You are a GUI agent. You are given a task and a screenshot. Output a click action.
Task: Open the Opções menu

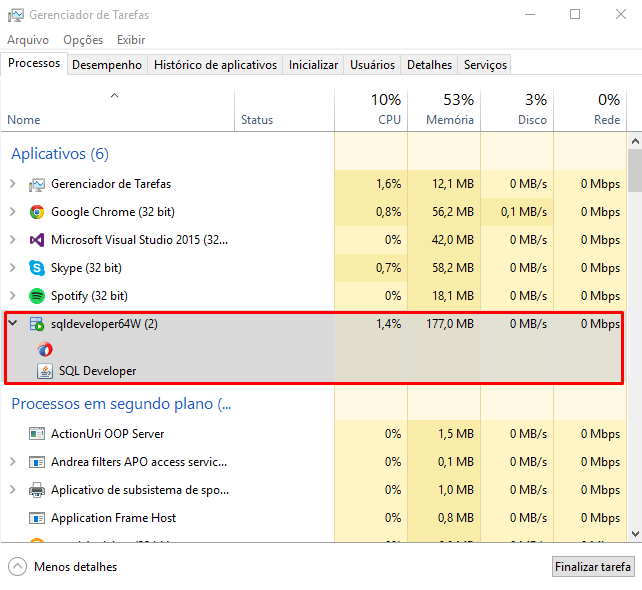pos(83,40)
